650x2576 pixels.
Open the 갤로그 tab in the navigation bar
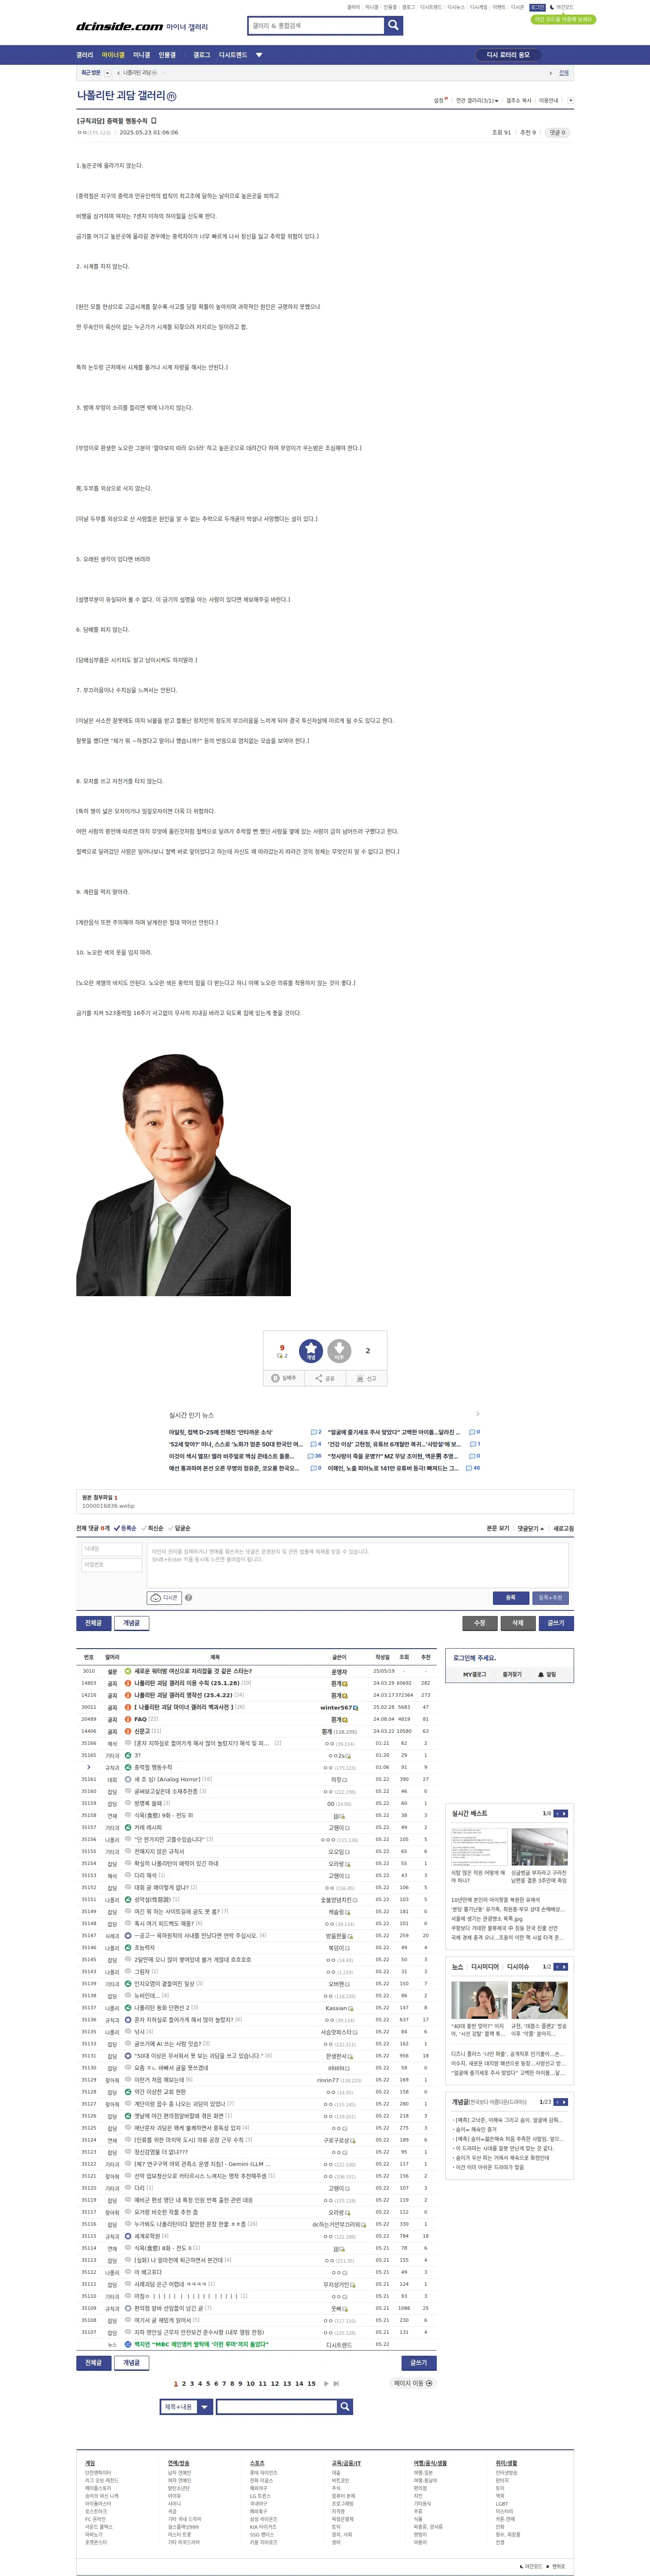click(202, 55)
